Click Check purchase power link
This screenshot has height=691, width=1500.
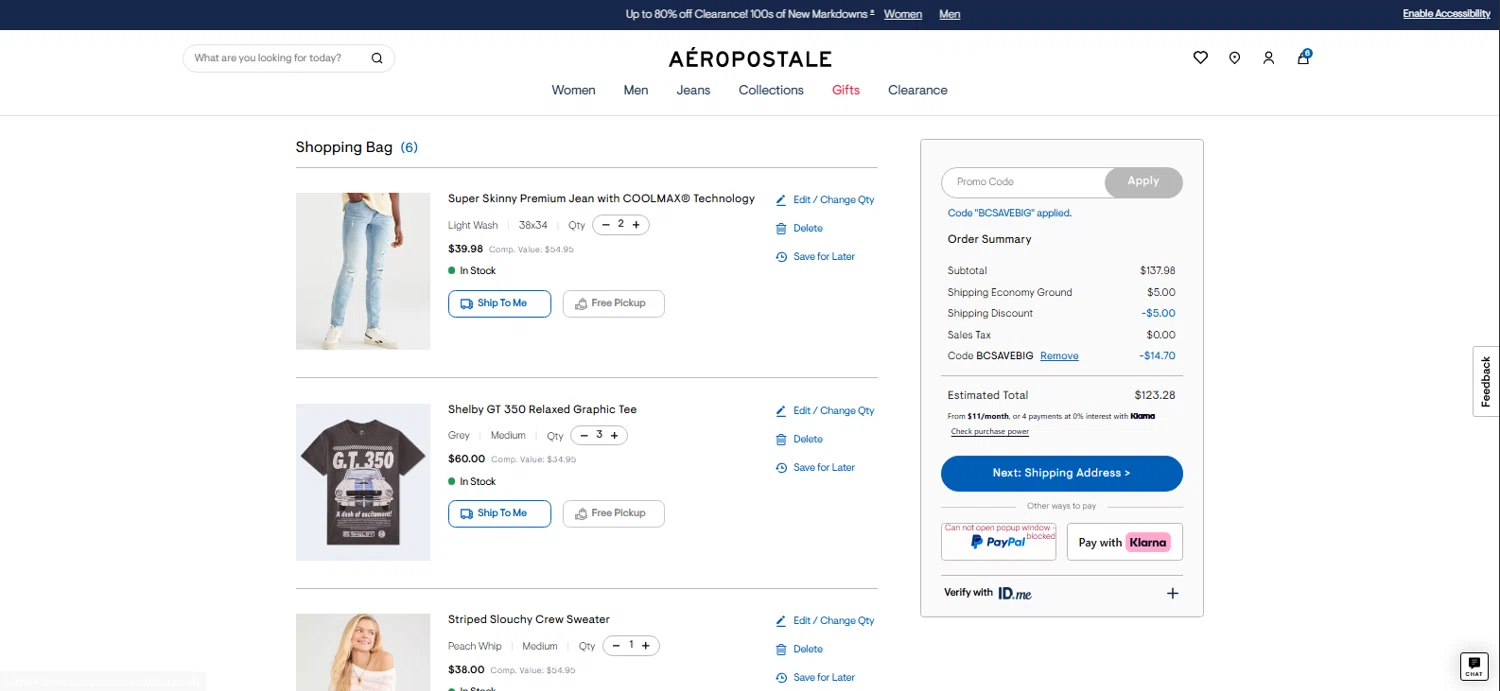tap(990, 432)
